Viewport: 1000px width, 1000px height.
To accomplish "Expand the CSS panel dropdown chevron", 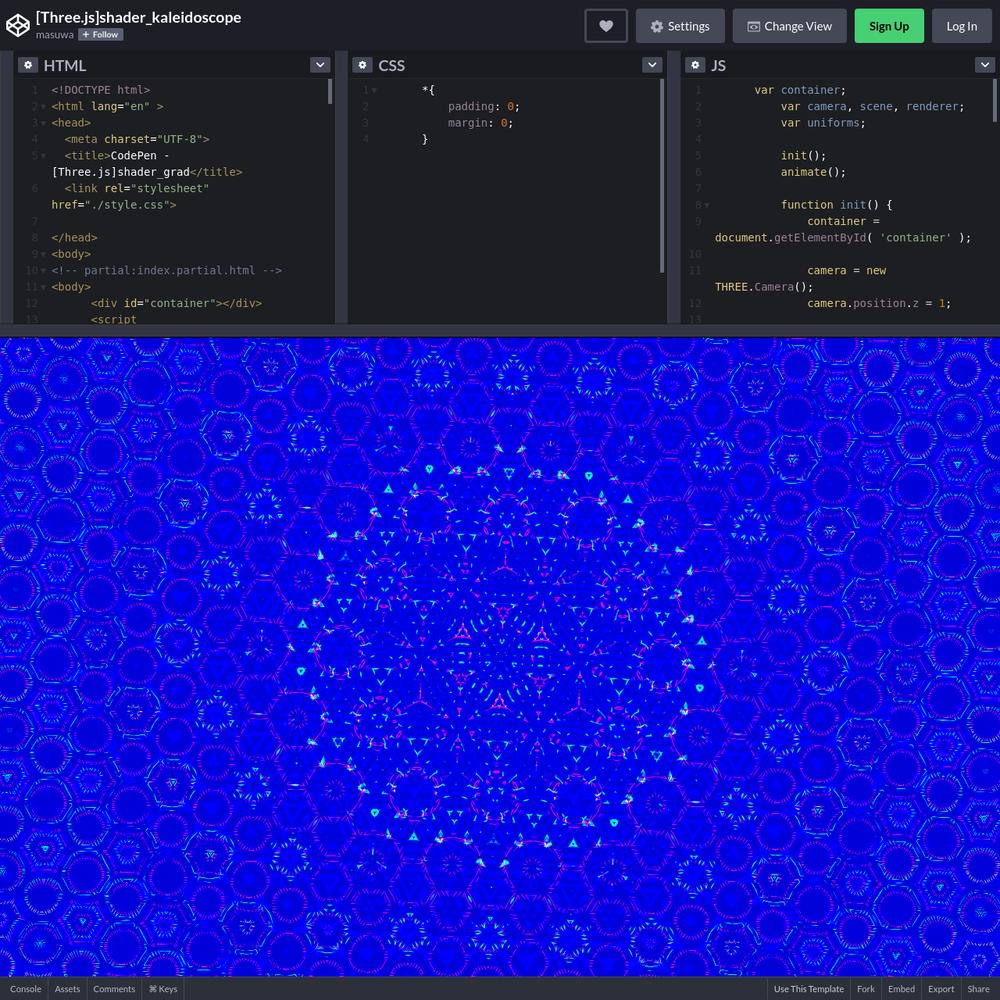I will pyautogui.click(x=652, y=65).
